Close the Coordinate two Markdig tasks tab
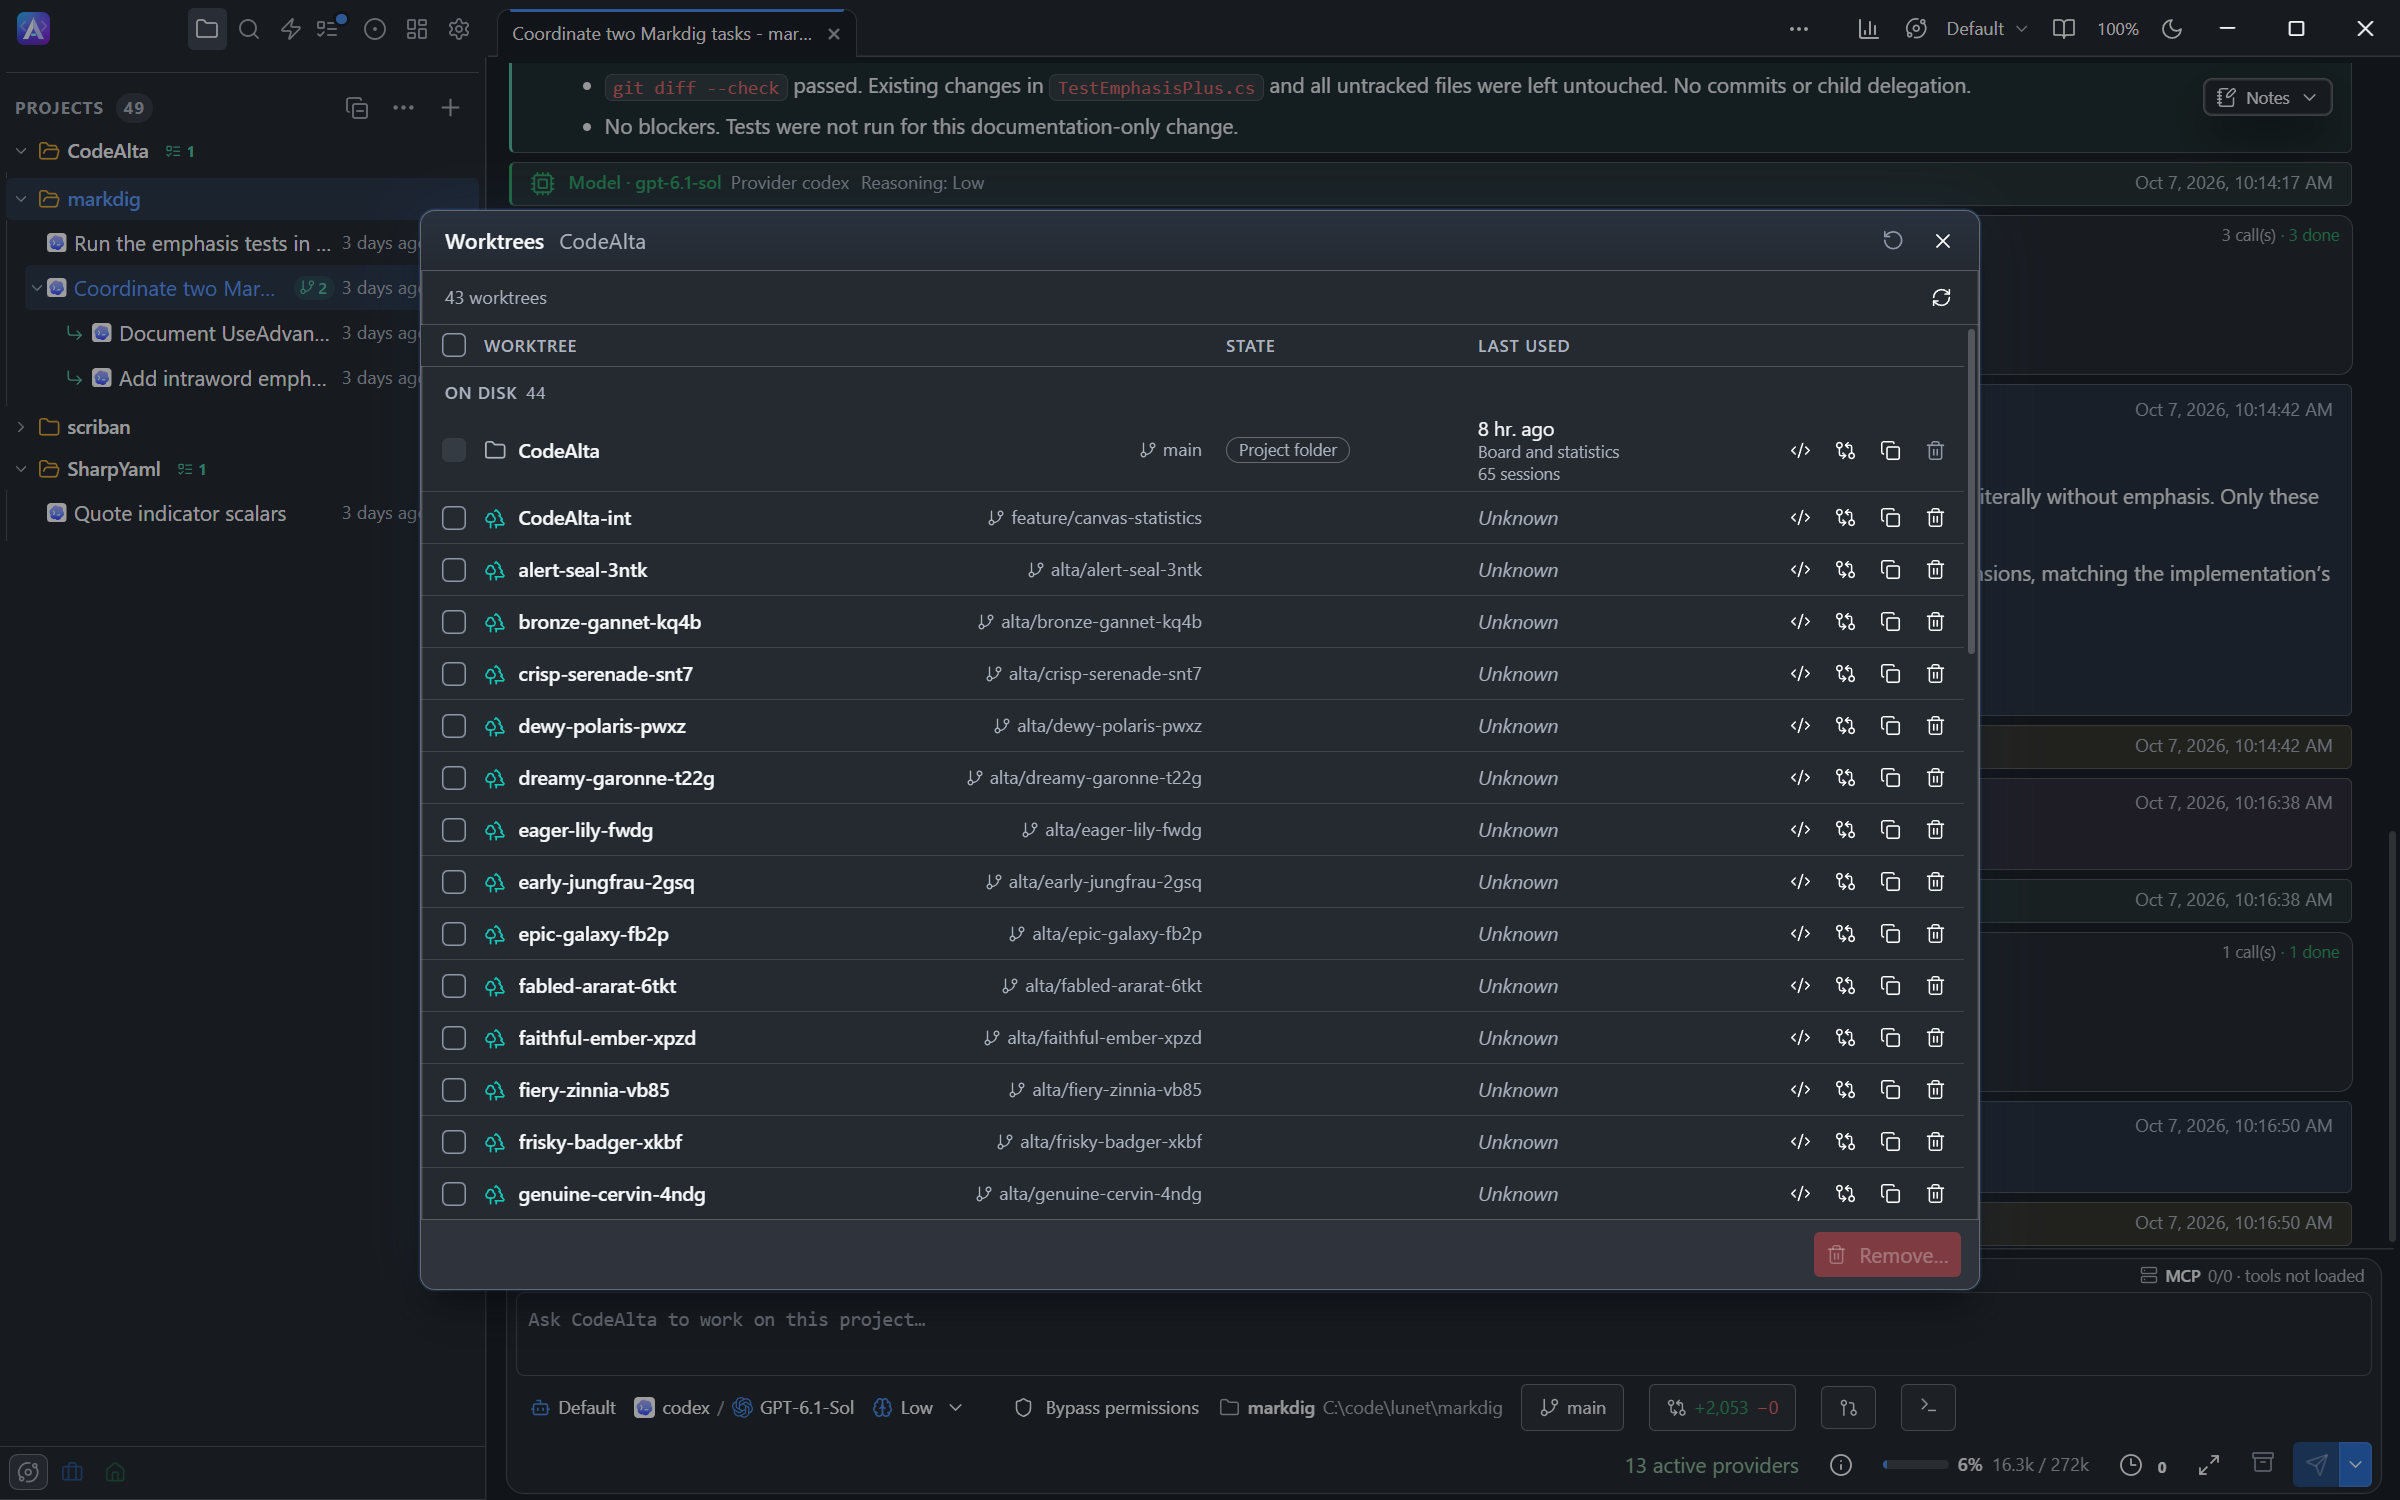Screen dimensions: 2400x1500 click(x=834, y=34)
